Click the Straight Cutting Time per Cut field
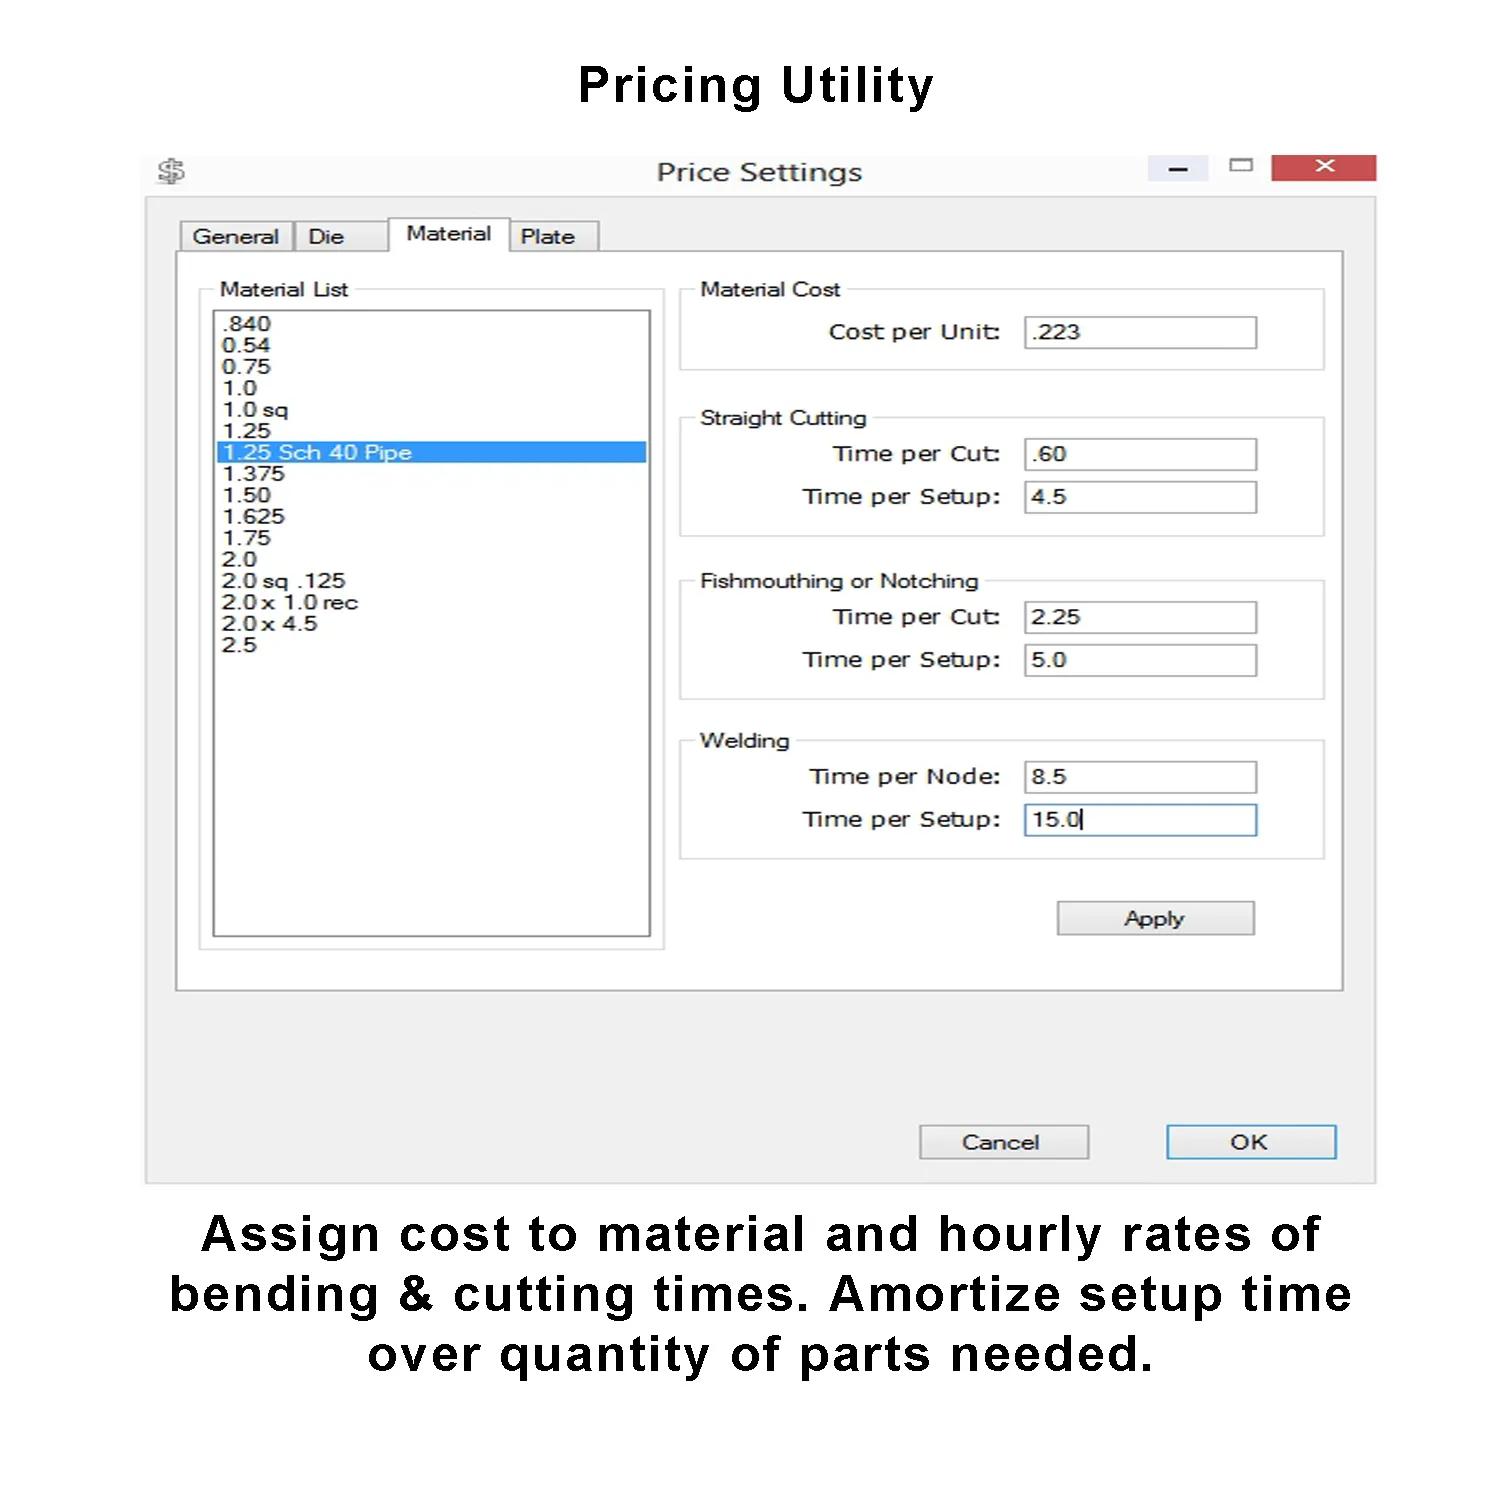1500x1500 pixels. click(x=1139, y=453)
